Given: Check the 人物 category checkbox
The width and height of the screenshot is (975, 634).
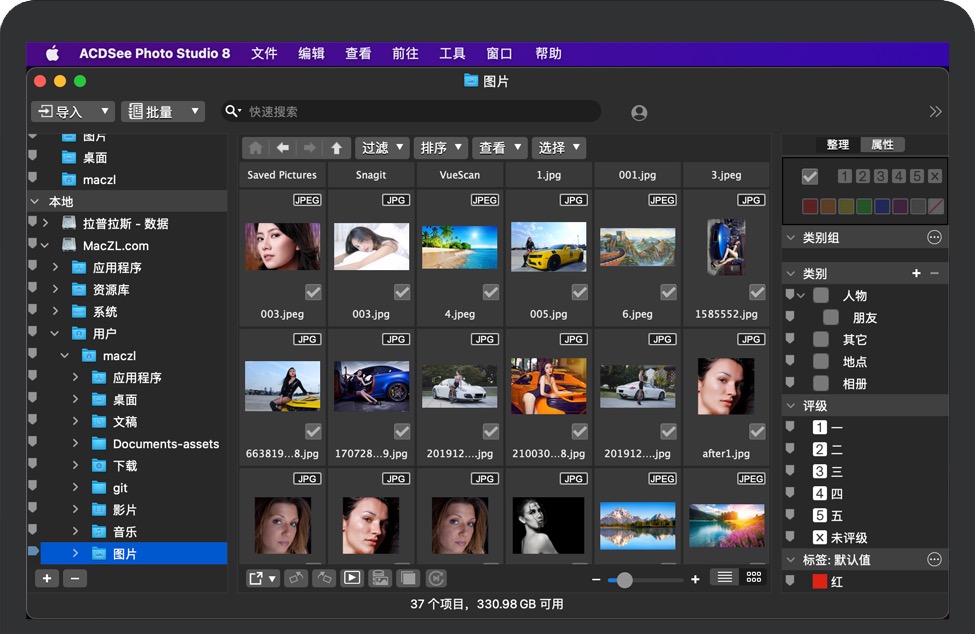Looking at the screenshot, I should point(821,296).
